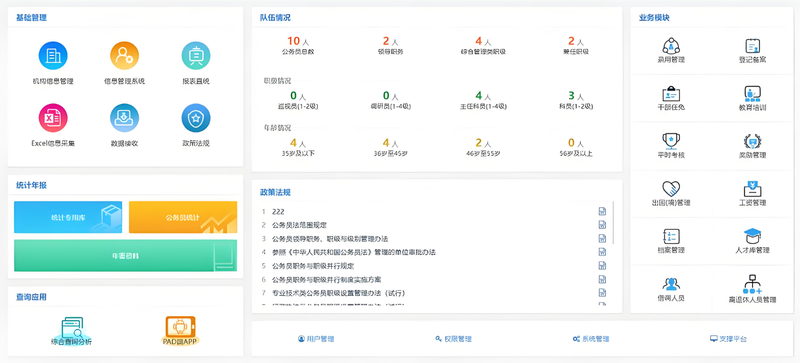Open policy 公务员法范围规定

(x=299, y=225)
